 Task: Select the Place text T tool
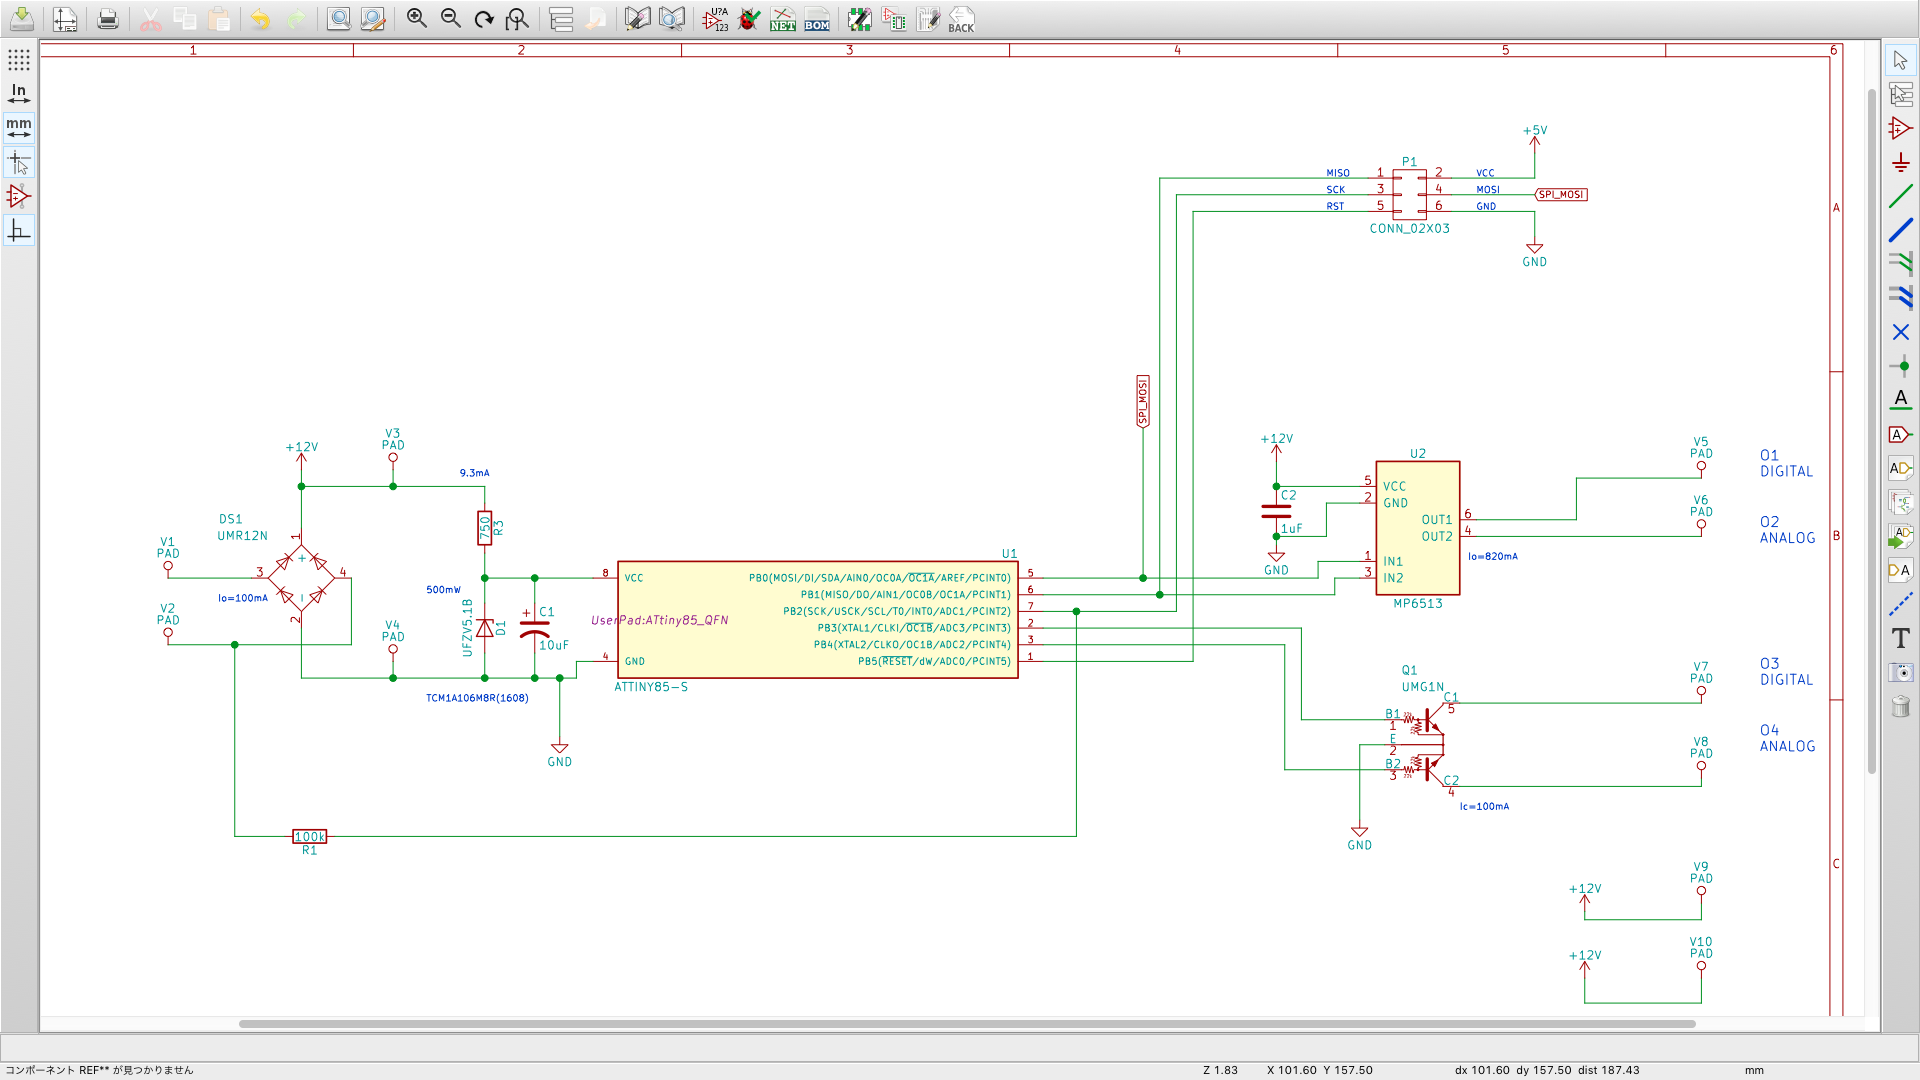coord(1900,638)
